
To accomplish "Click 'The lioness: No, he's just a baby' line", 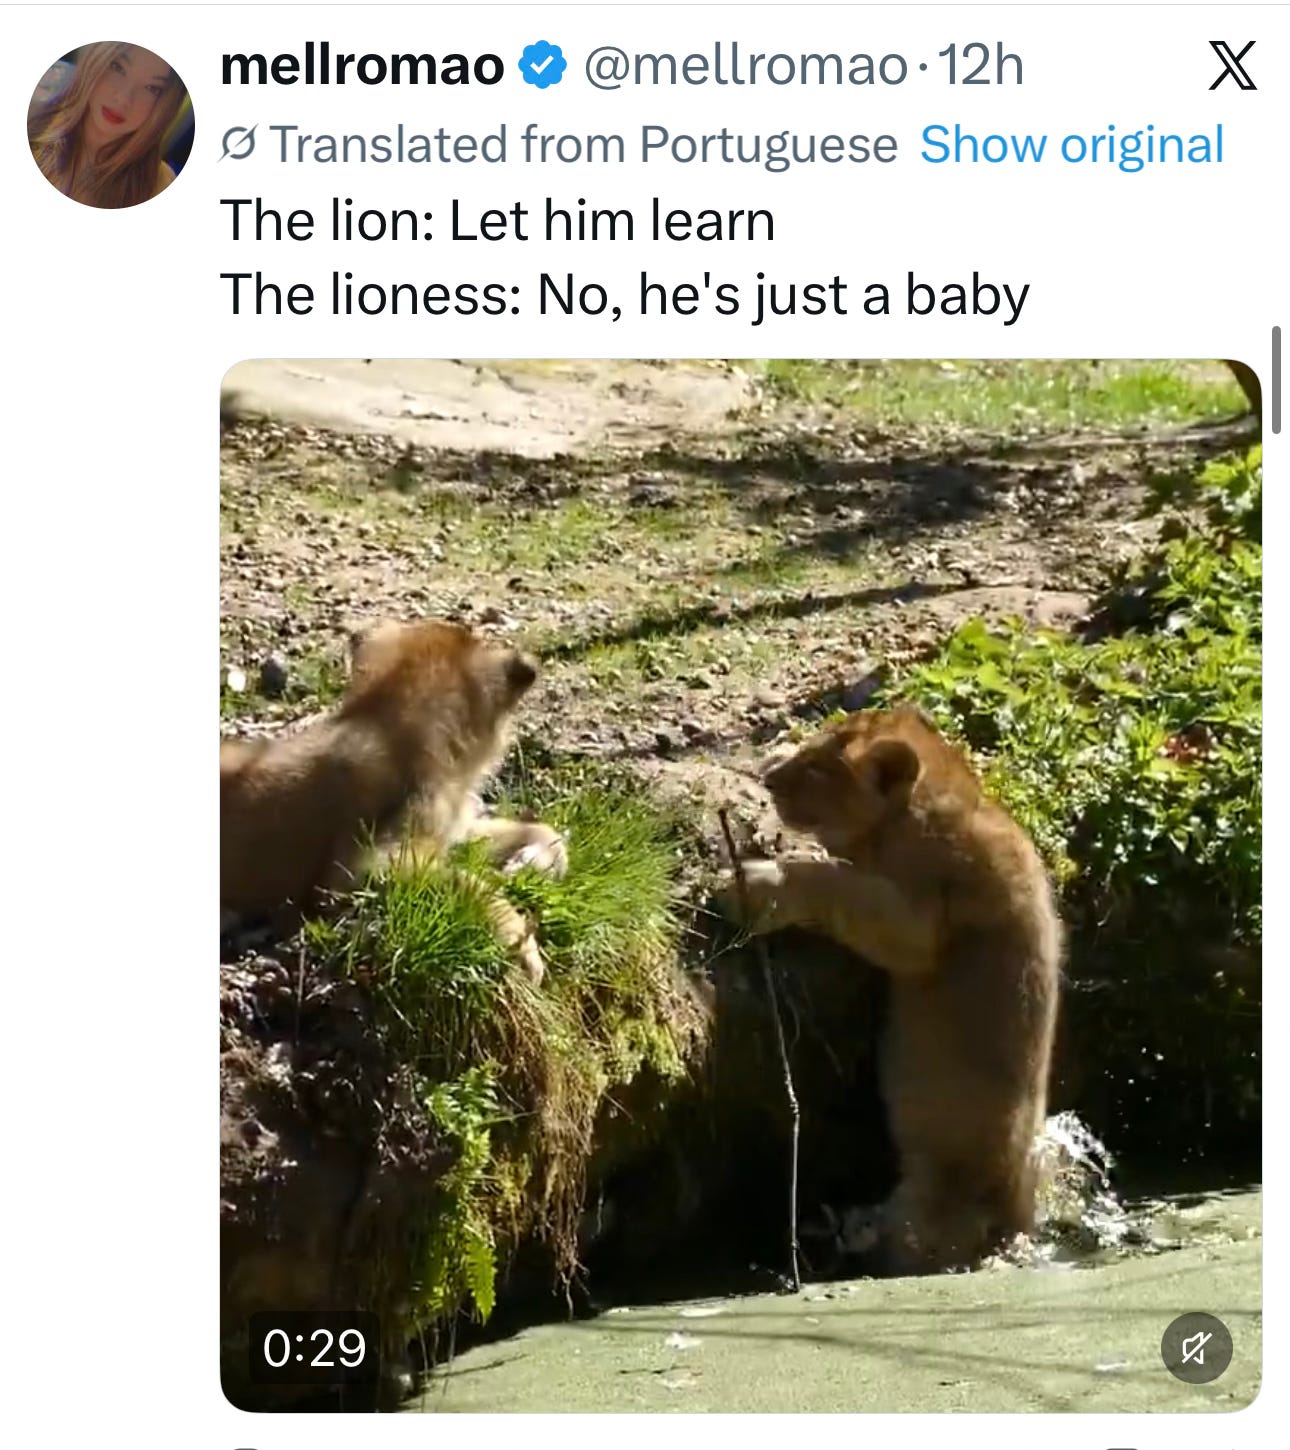I will 624,295.
